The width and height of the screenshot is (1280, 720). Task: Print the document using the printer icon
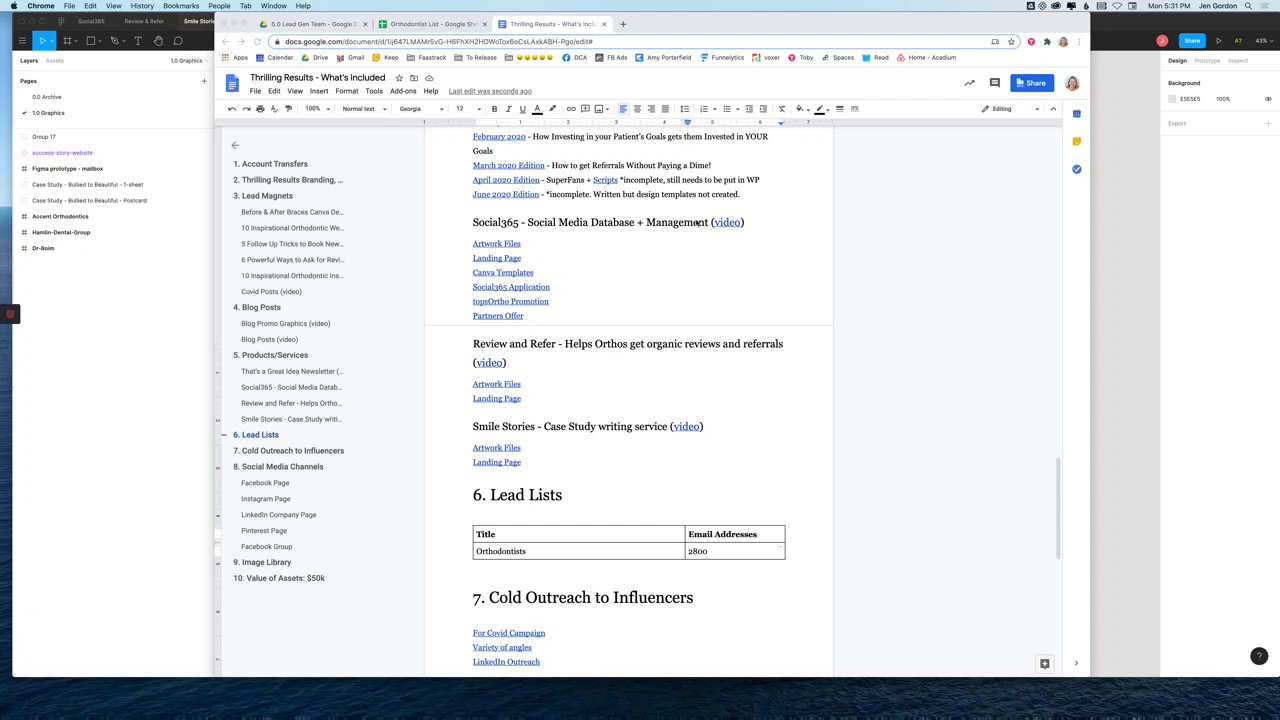coord(260,109)
